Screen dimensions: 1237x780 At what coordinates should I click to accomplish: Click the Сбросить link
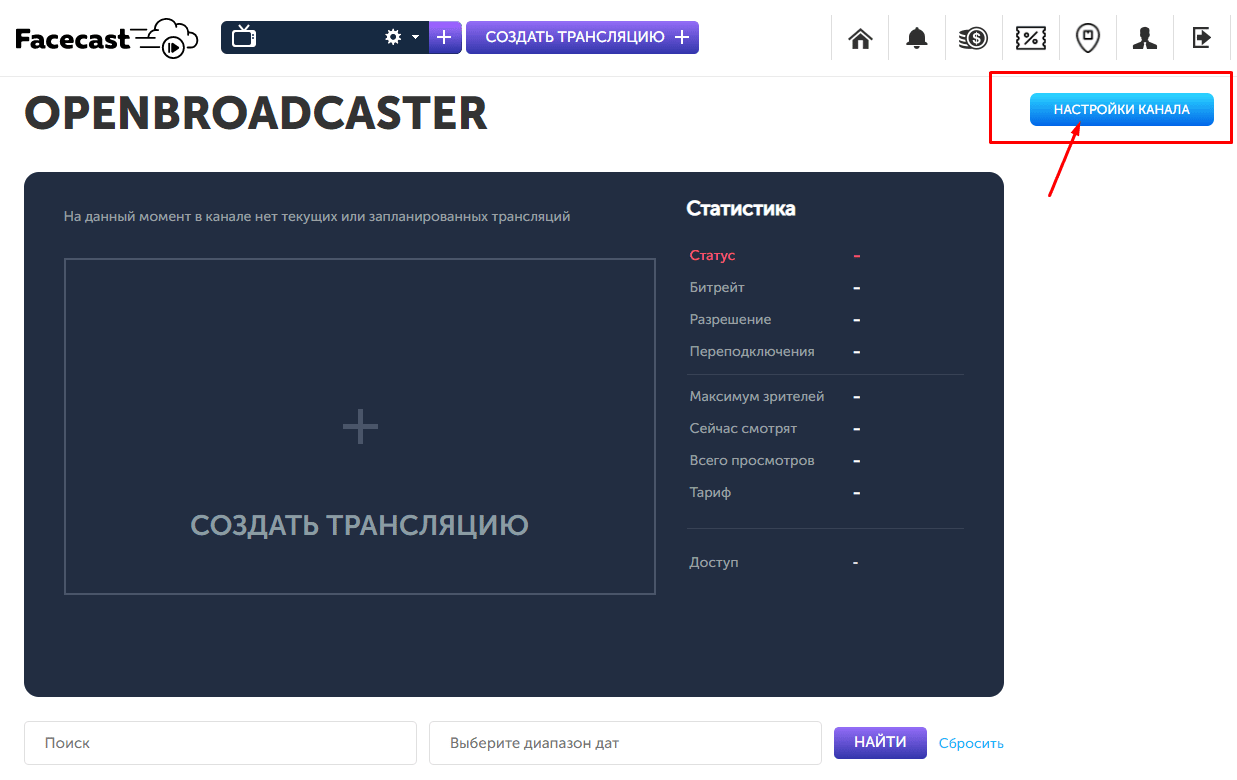[971, 743]
